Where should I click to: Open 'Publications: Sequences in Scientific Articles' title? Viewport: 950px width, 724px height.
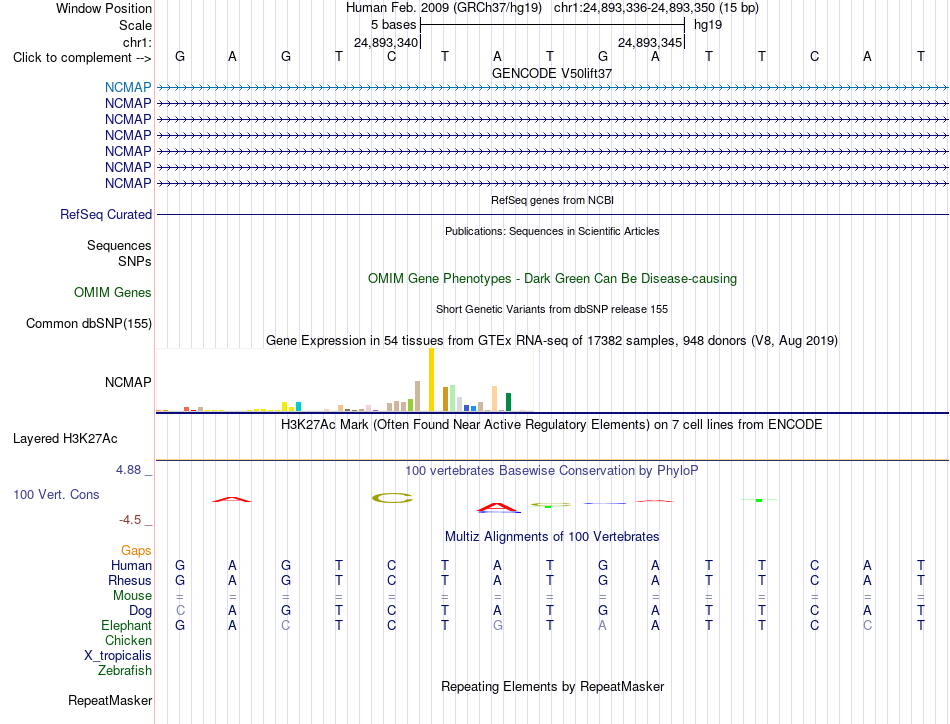tap(552, 231)
